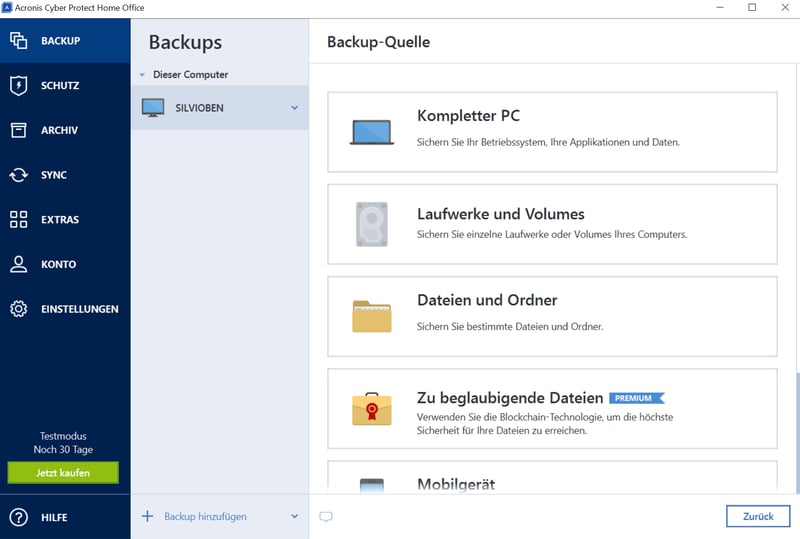Click the Sync arrows icon
This screenshot has width=800, height=539.
click(x=18, y=175)
